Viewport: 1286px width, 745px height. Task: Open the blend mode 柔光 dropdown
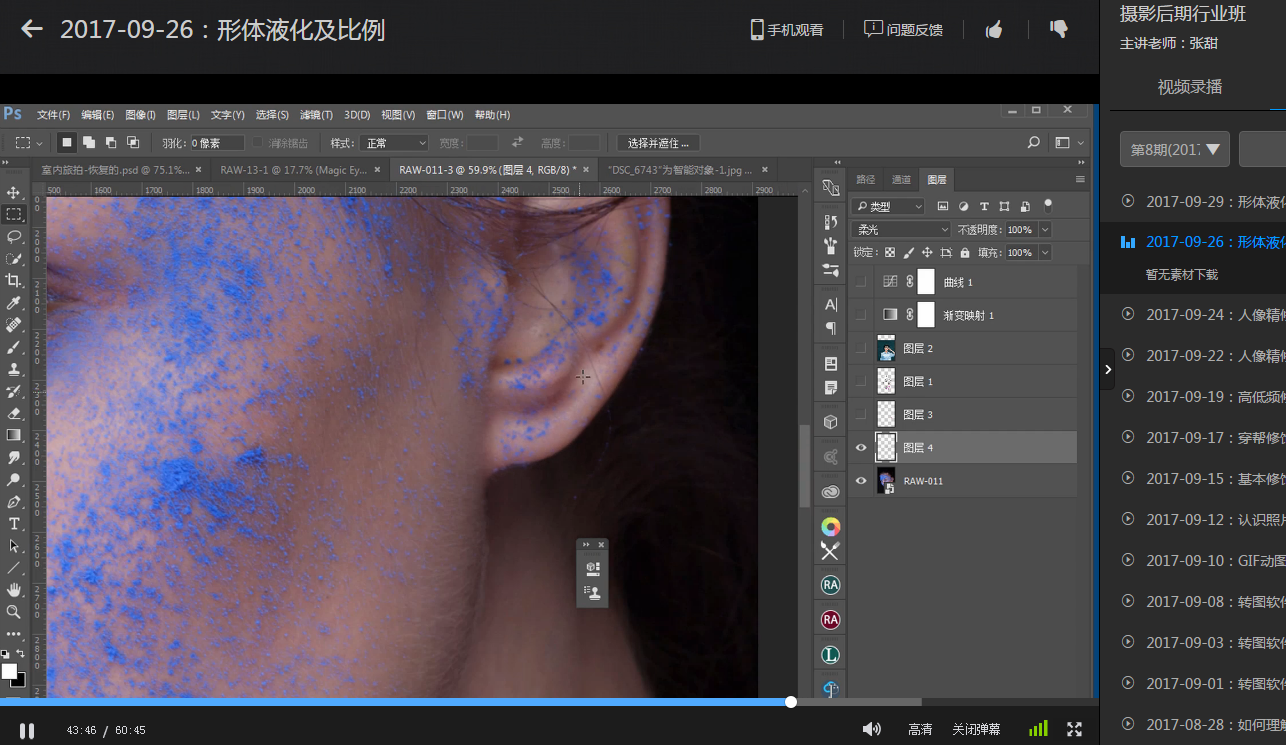coord(901,229)
